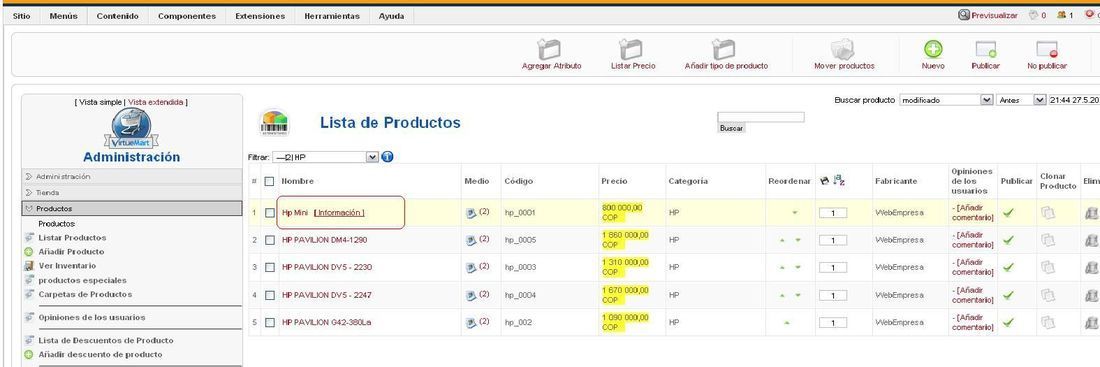Clone the Hp Mini product
This screenshot has height=367, width=1100.
click(x=1048, y=213)
